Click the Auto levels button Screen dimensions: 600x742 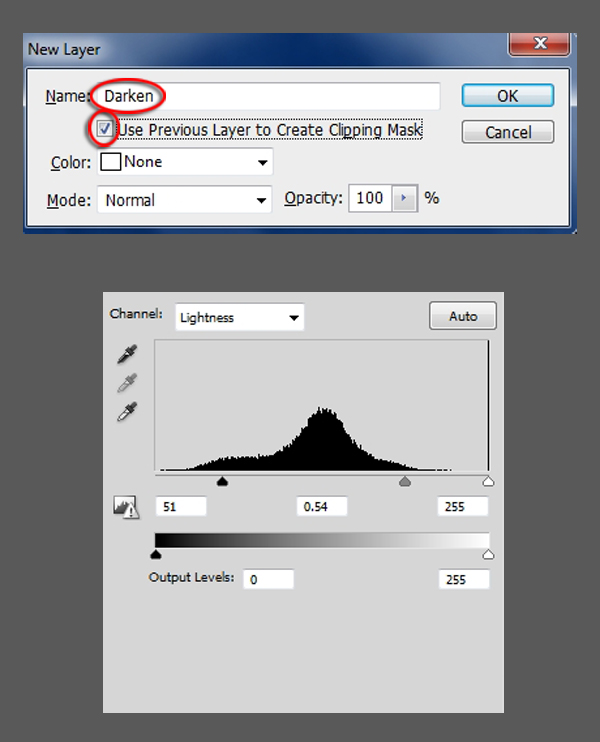(463, 316)
